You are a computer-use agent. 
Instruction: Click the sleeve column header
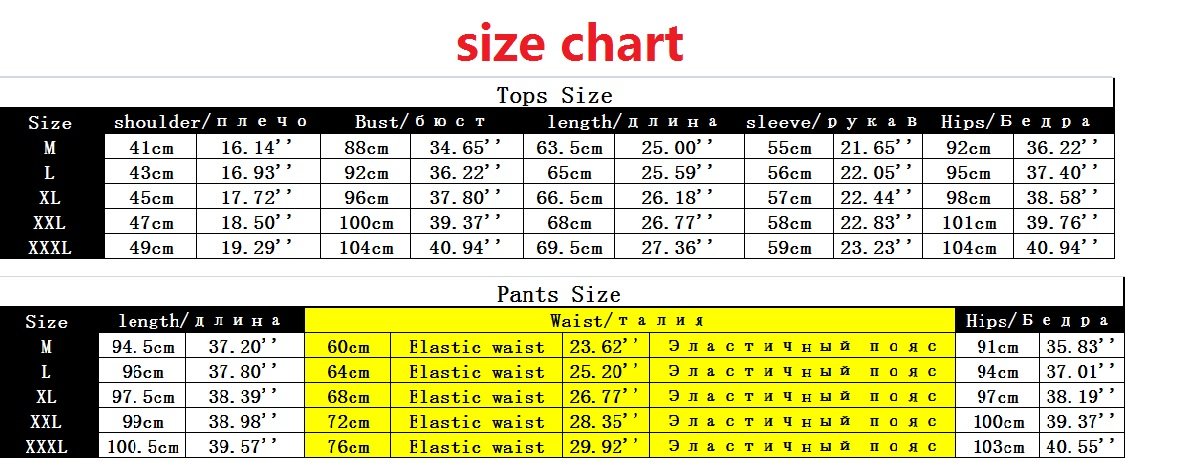click(832, 122)
